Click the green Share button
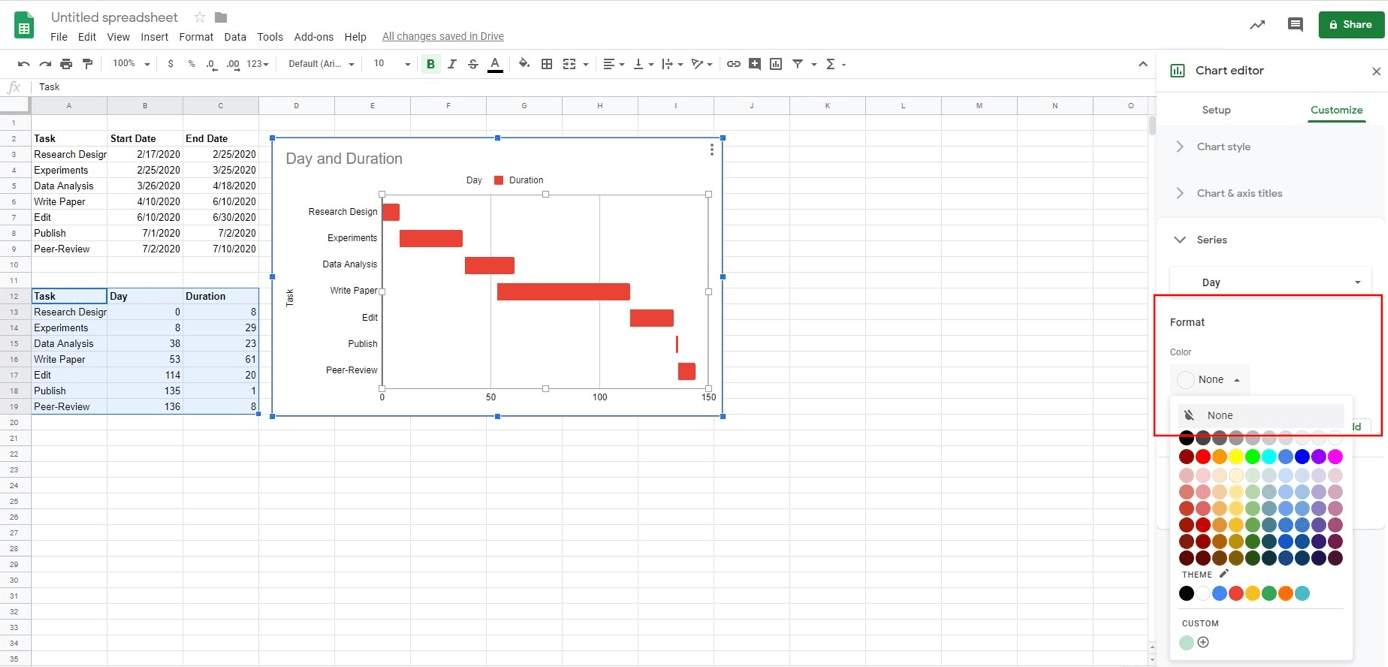 tap(1351, 24)
